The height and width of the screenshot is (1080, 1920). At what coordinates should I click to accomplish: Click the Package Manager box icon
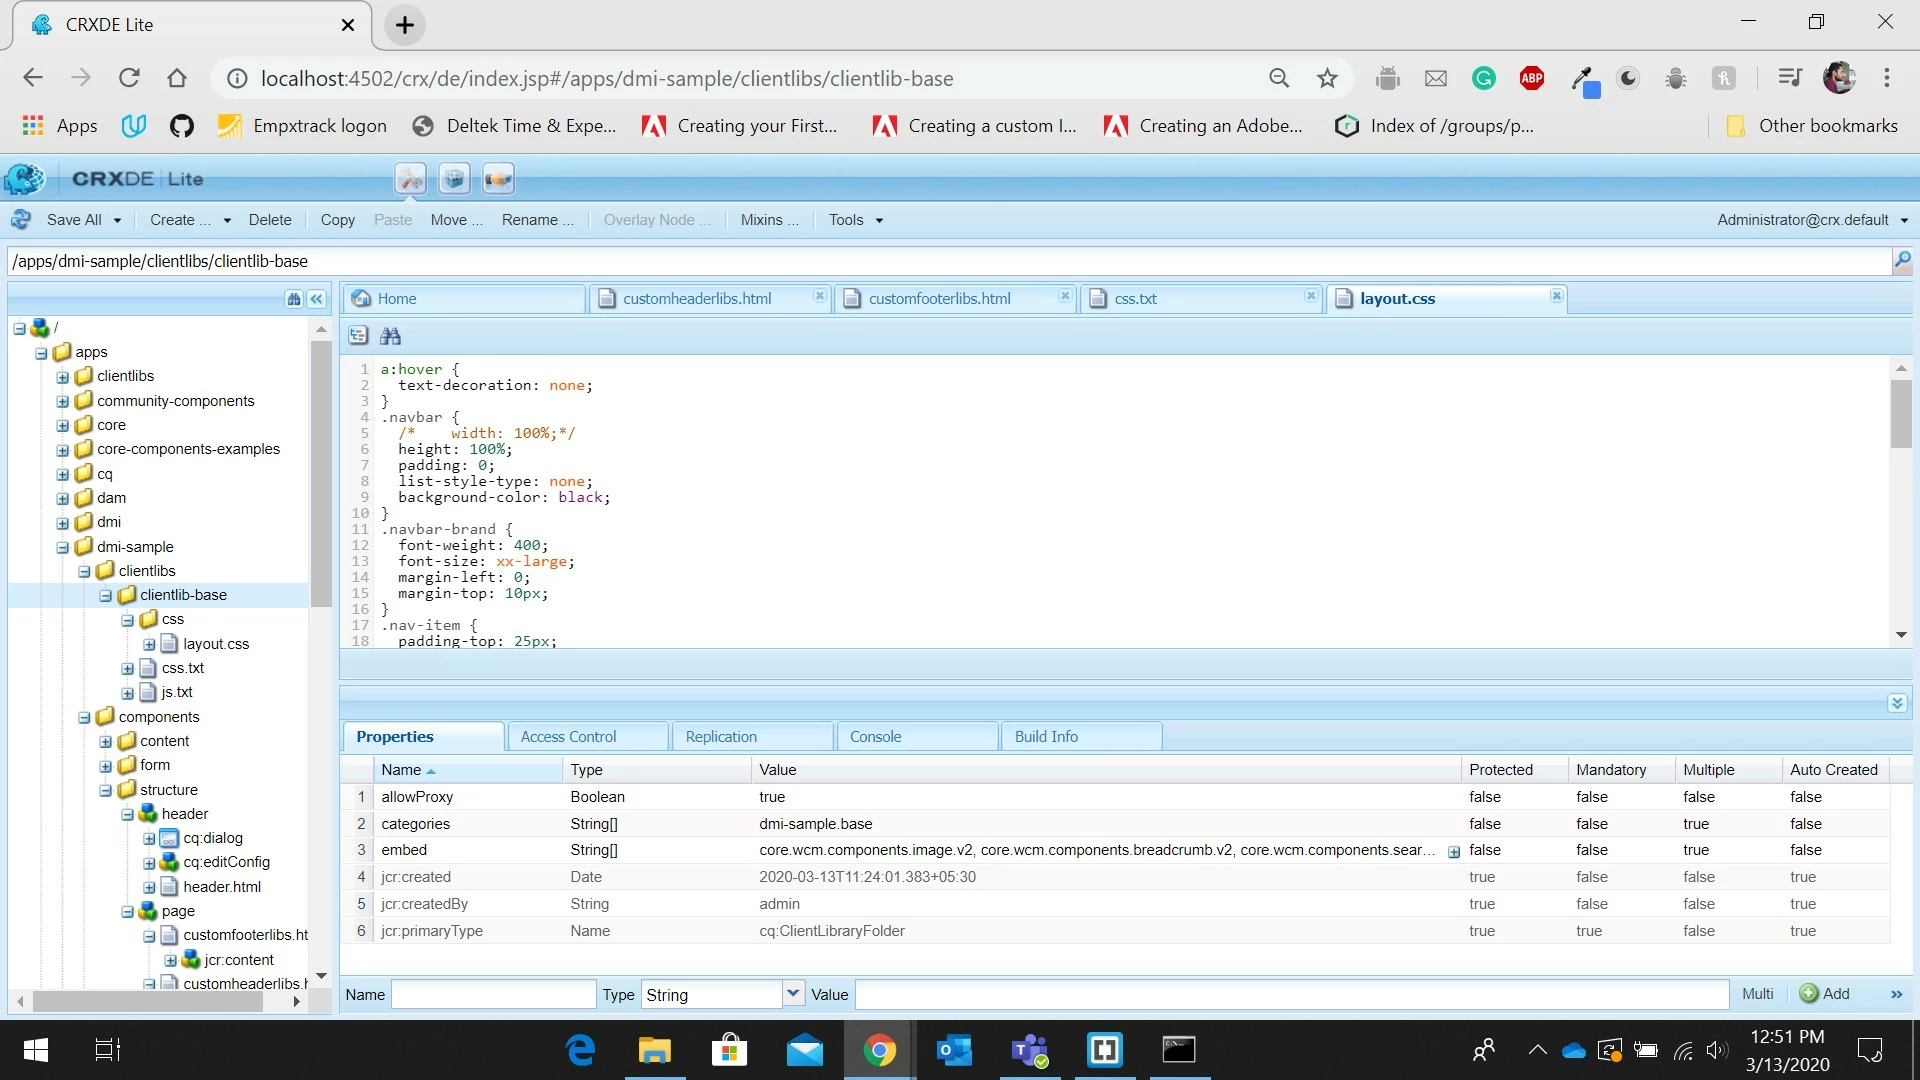coord(454,179)
